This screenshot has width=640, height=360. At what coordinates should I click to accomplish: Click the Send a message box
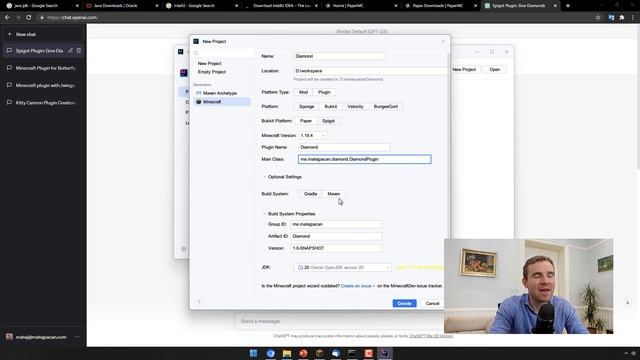pos(340,321)
